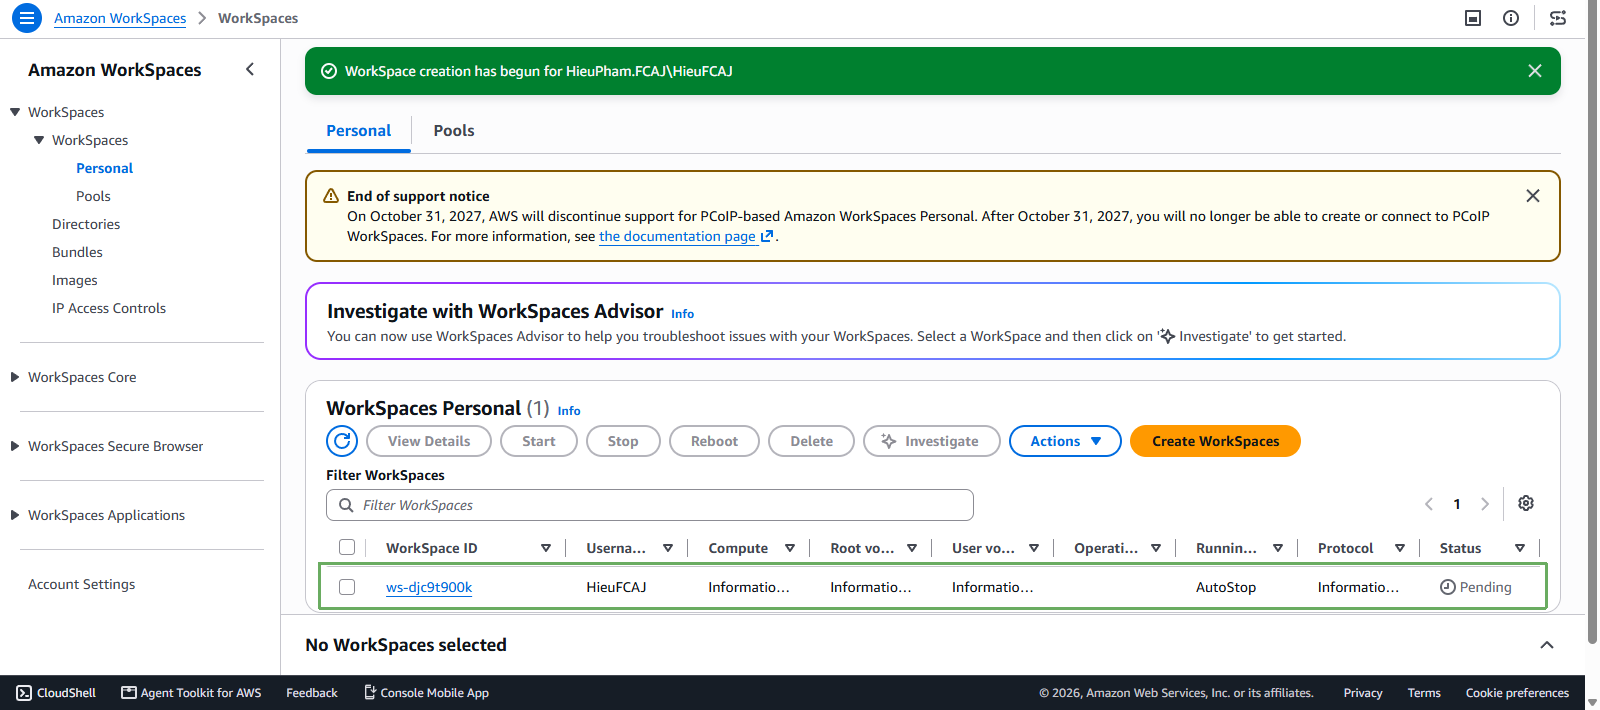Click the Delete button
Image resolution: width=1600 pixels, height=710 pixels.
(811, 441)
